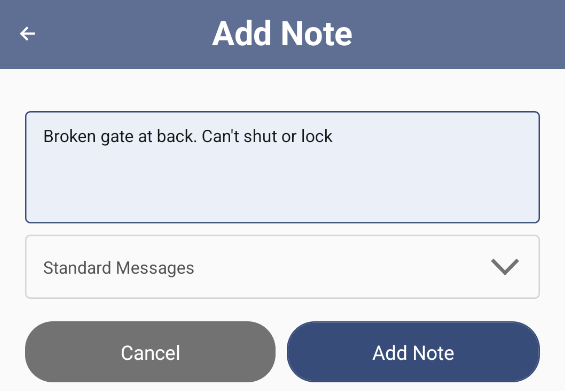
Task: Place cursor after the word lock
Action: click(x=333, y=137)
